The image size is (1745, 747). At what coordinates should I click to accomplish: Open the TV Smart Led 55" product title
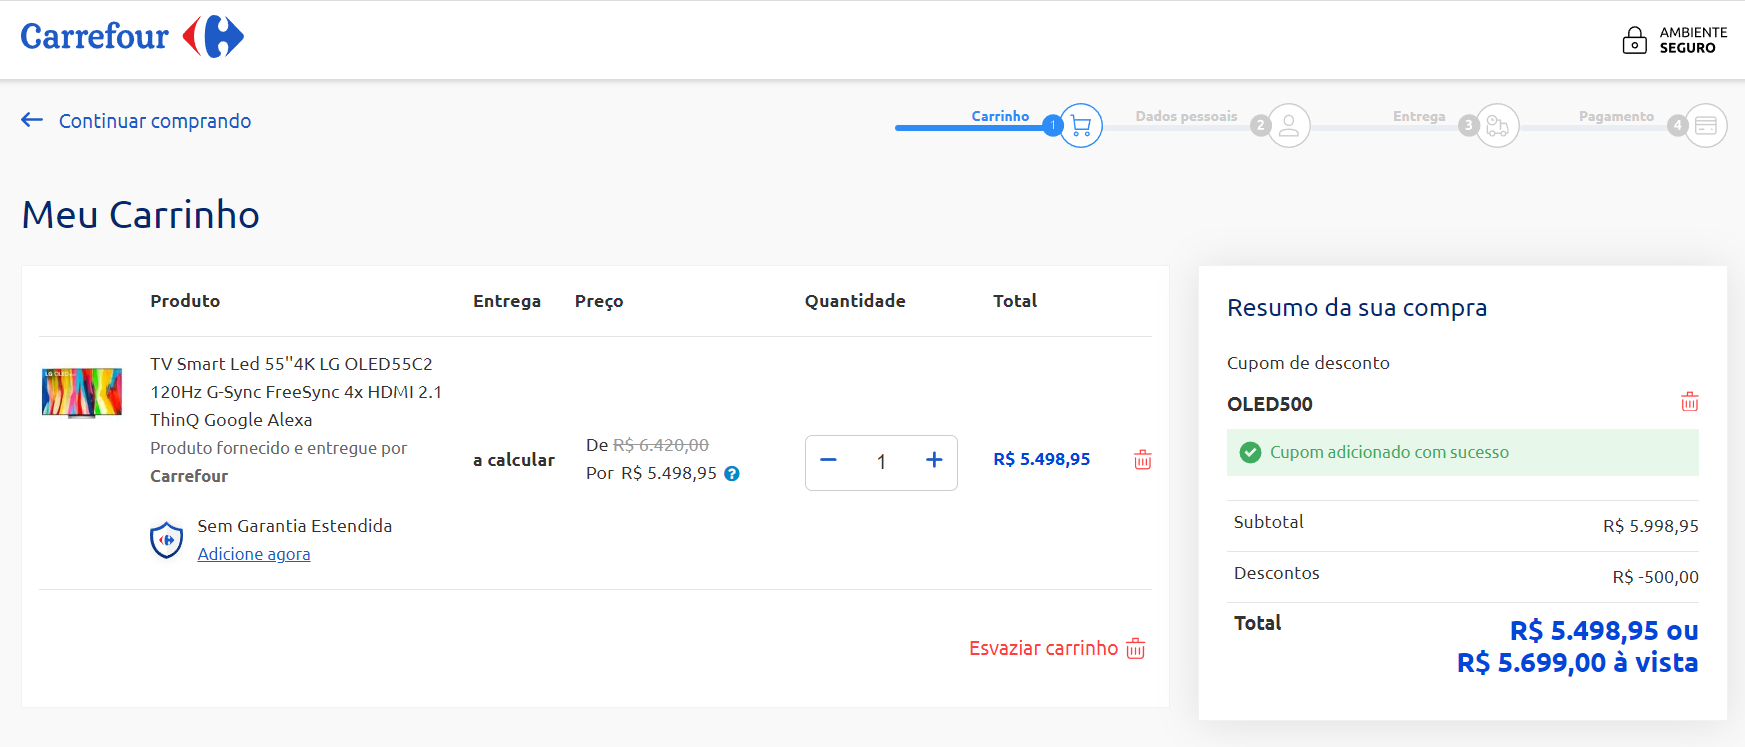pos(296,392)
